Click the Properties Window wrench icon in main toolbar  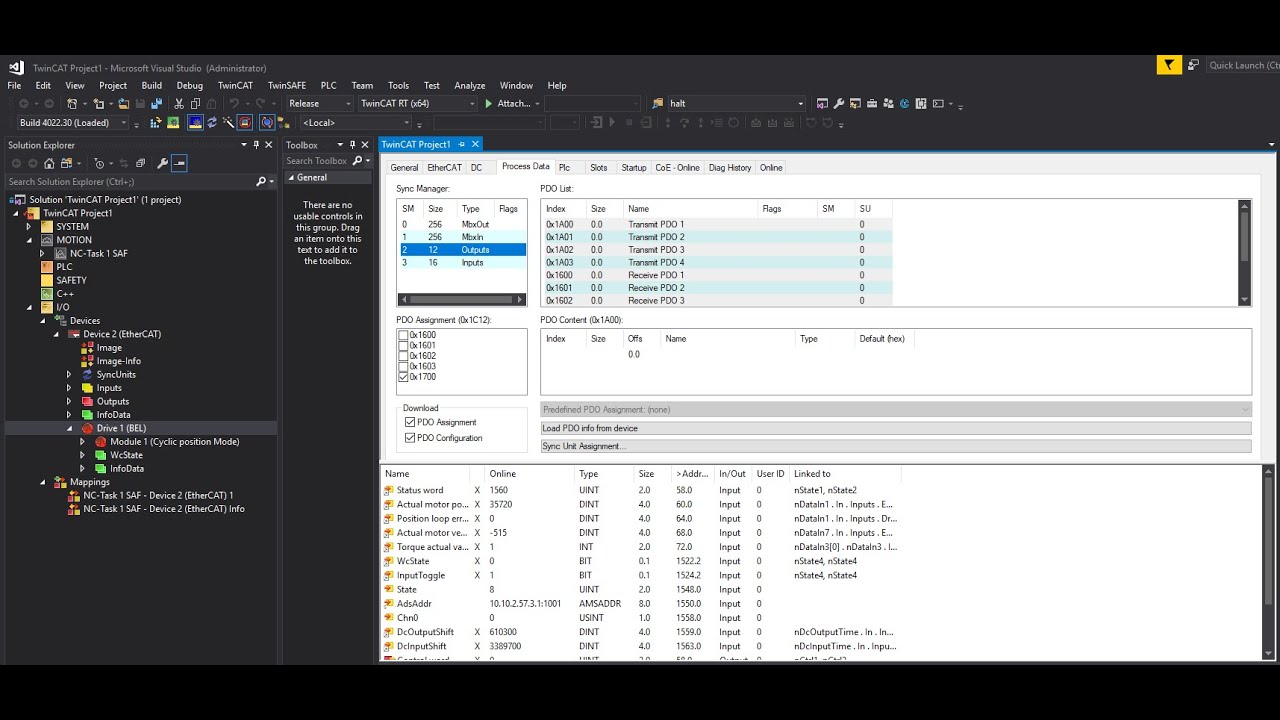pyautogui.click(x=839, y=103)
